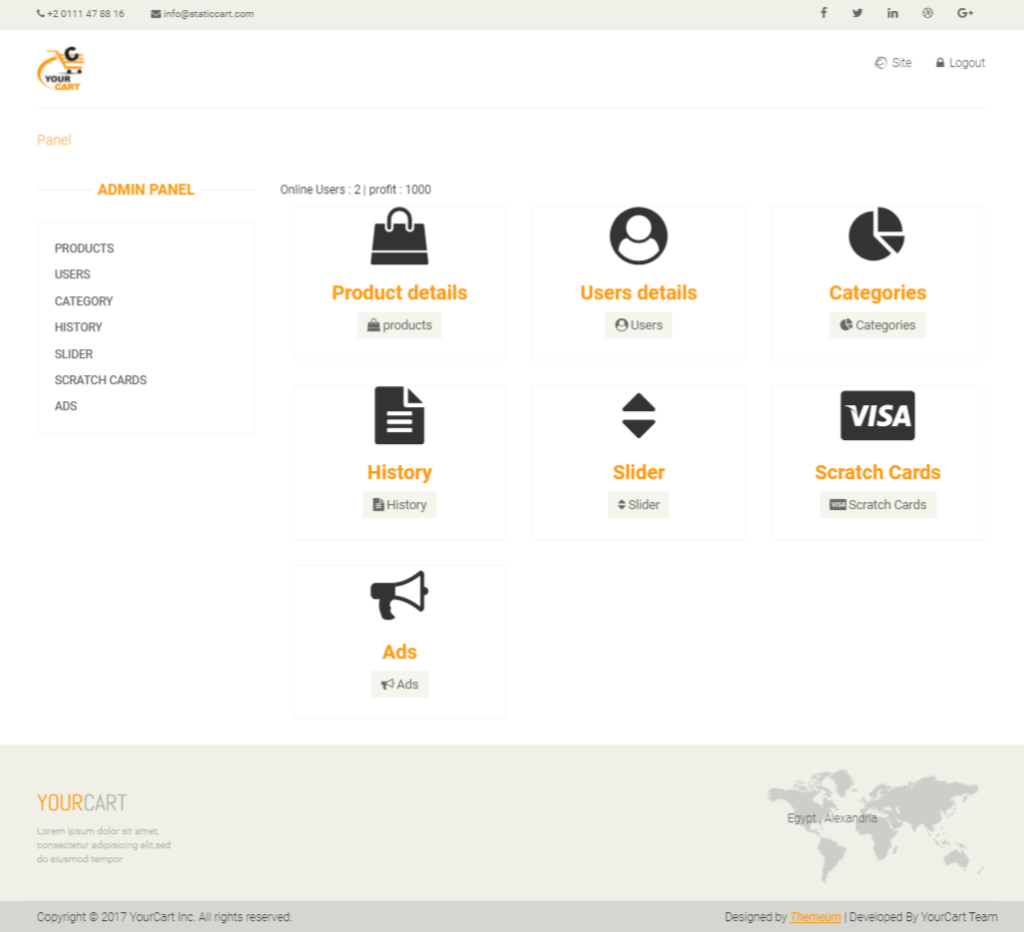Click the VISA card icon
The image size is (1024, 932).
click(877, 415)
